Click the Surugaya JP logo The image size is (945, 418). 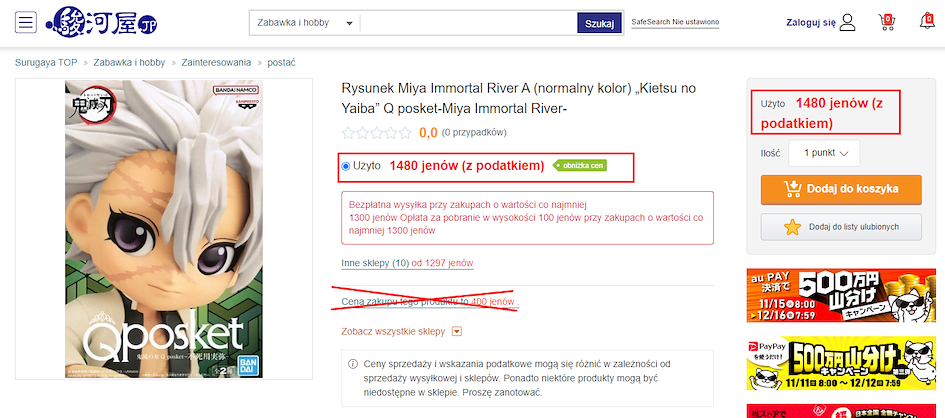(102, 23)
